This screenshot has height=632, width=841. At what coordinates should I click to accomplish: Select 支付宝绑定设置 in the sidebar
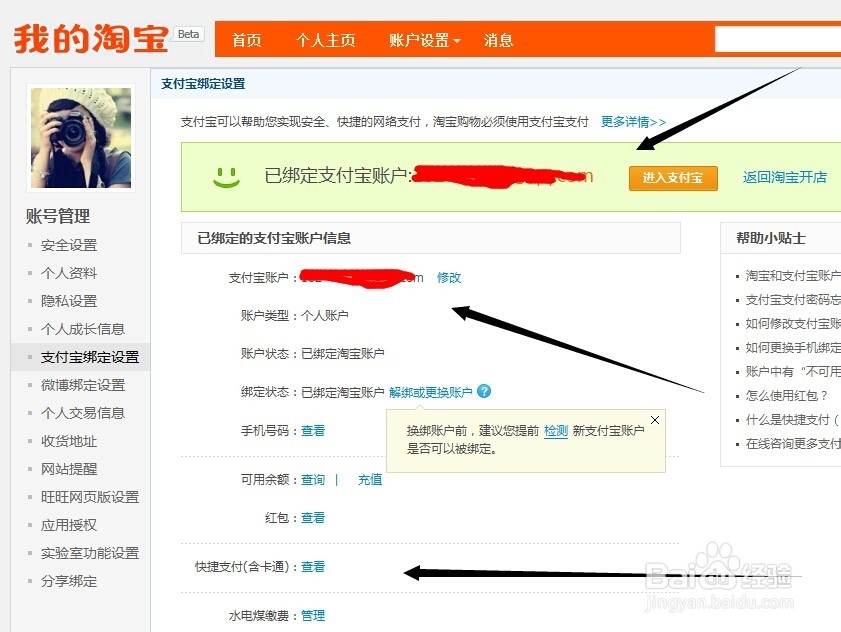click(x=90, y=357)
